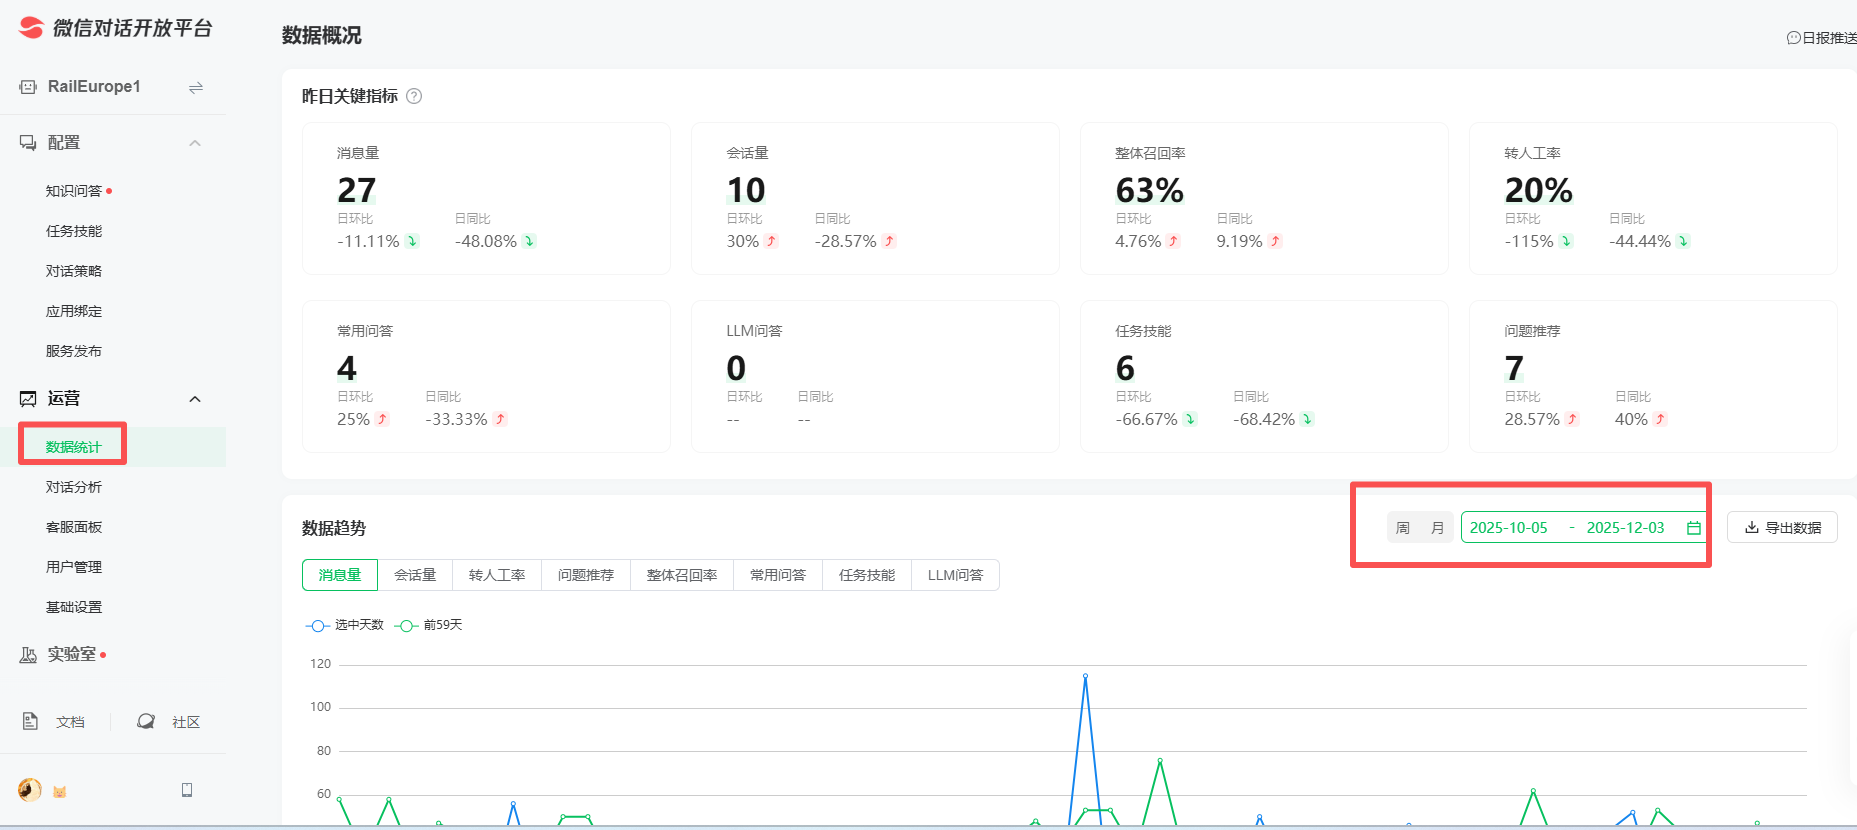The height and width of the screenshot is (830, 1857).
Task: Click the 配置 section icon
Action: click(28, 143)
